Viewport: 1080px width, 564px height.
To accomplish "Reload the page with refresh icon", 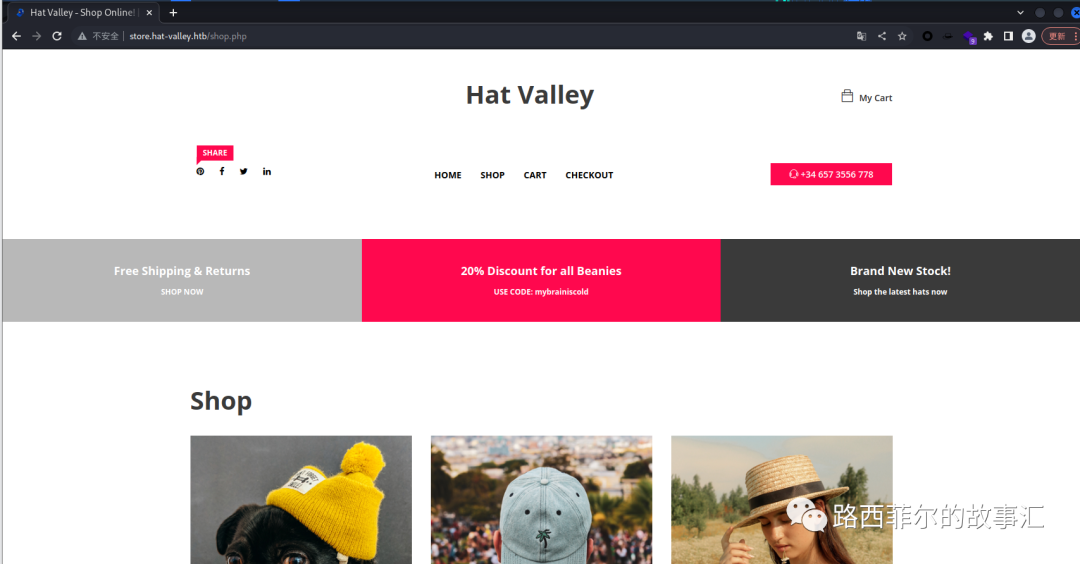I will click(x=57, y=36).
